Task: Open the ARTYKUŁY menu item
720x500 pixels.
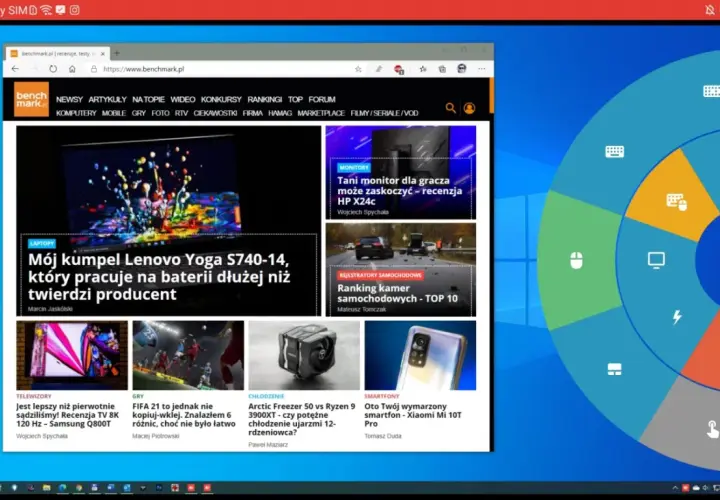Action: click(x=107, y=99)
